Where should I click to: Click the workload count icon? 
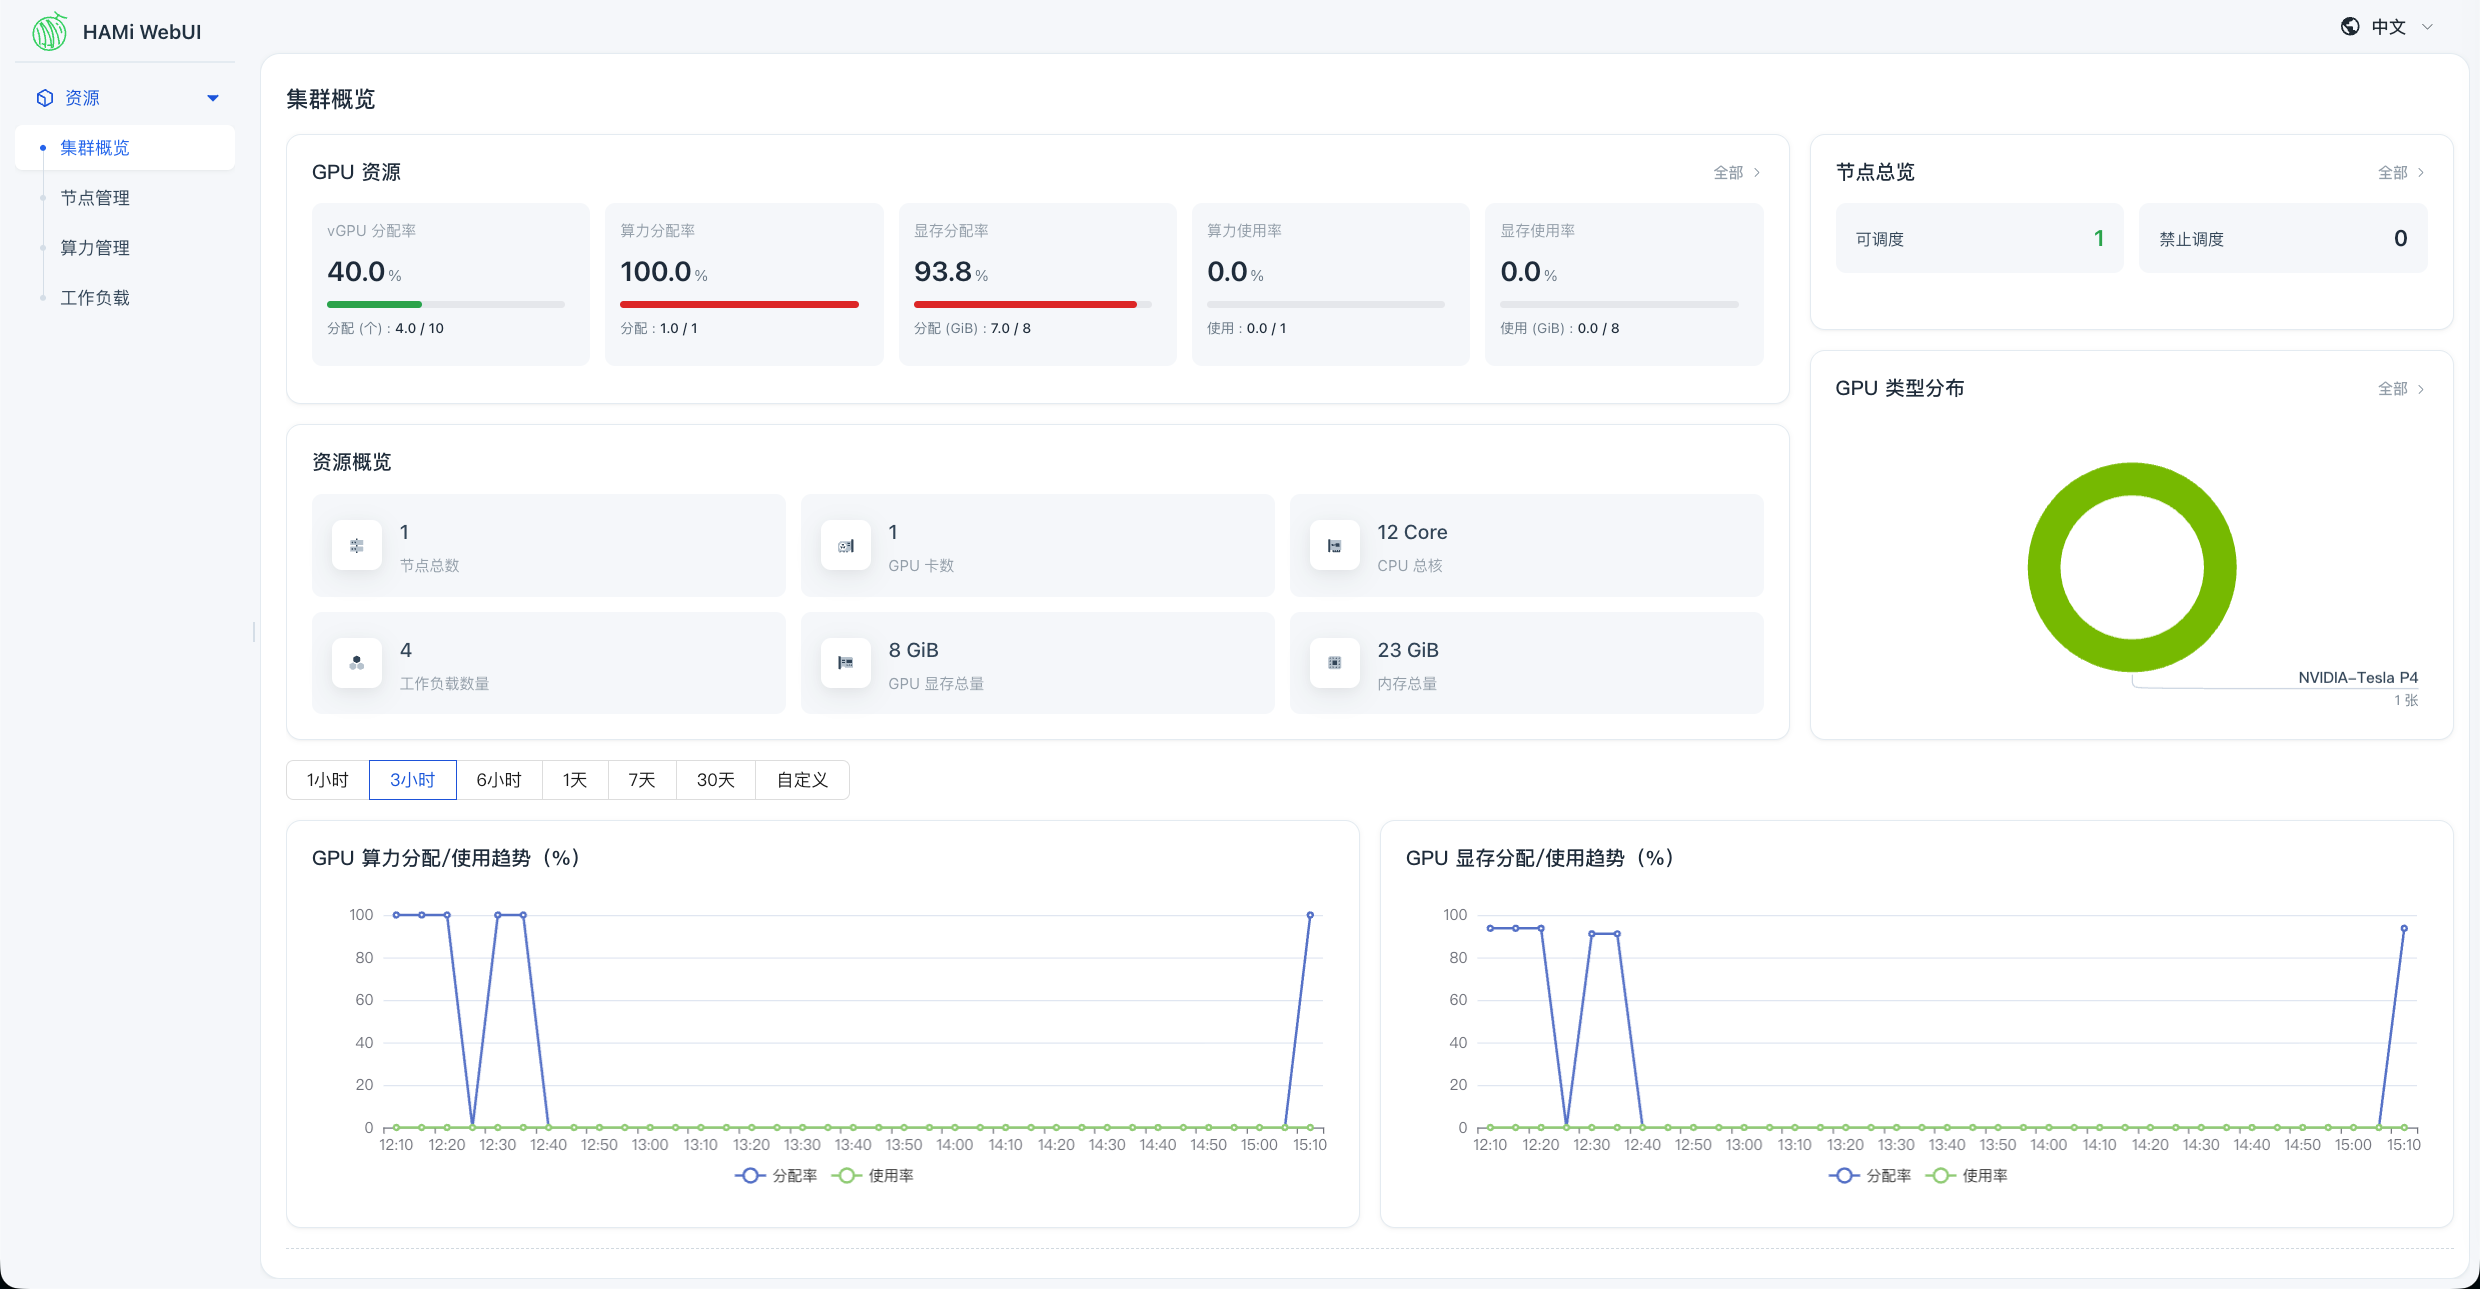[x=357, y=663]
